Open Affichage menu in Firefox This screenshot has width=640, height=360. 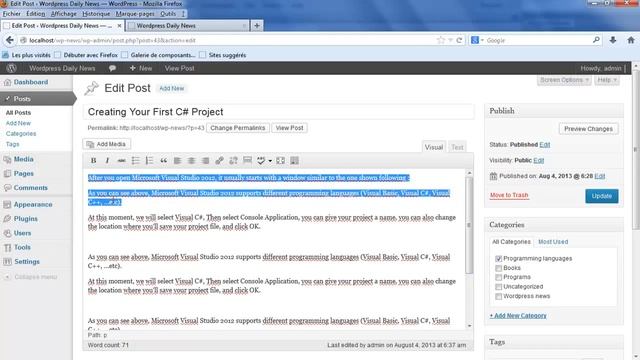pos(63,13)
